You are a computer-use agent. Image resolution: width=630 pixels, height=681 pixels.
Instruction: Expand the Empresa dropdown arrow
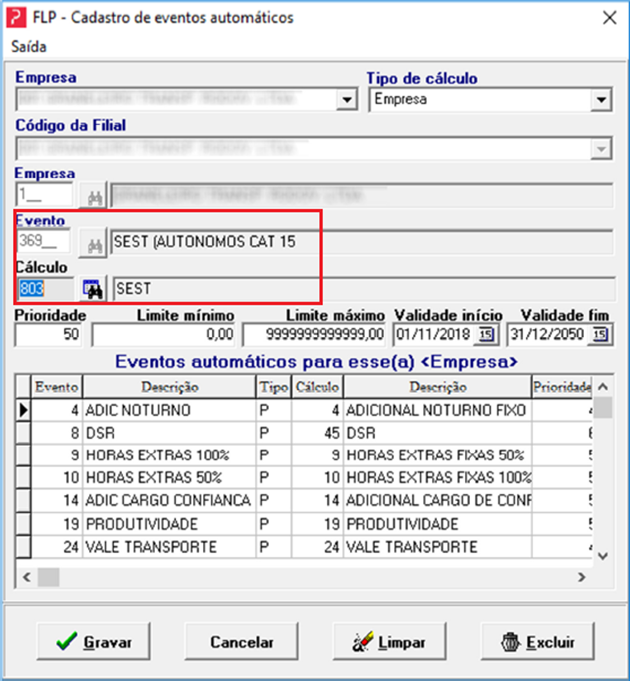[346, 99]
